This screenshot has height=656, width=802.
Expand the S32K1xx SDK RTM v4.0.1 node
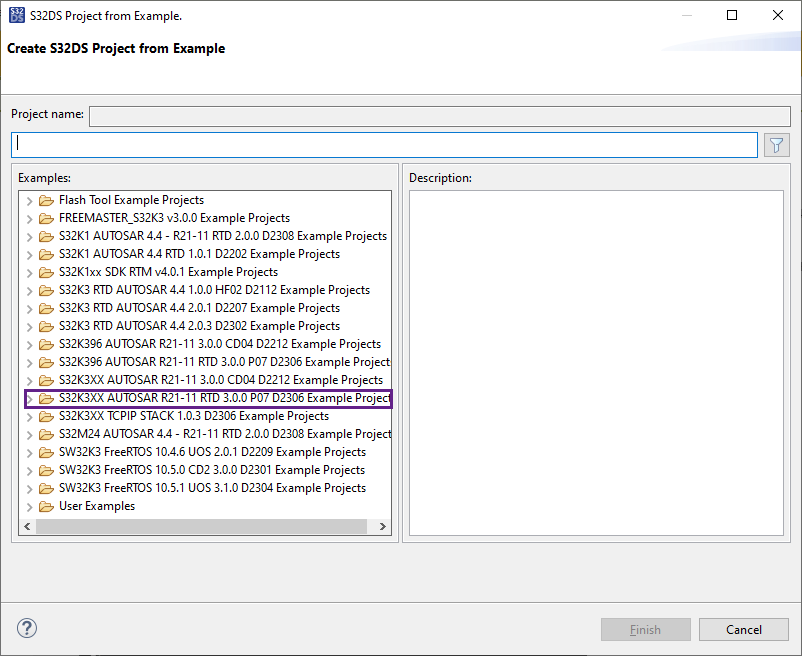tap(29, 272)
